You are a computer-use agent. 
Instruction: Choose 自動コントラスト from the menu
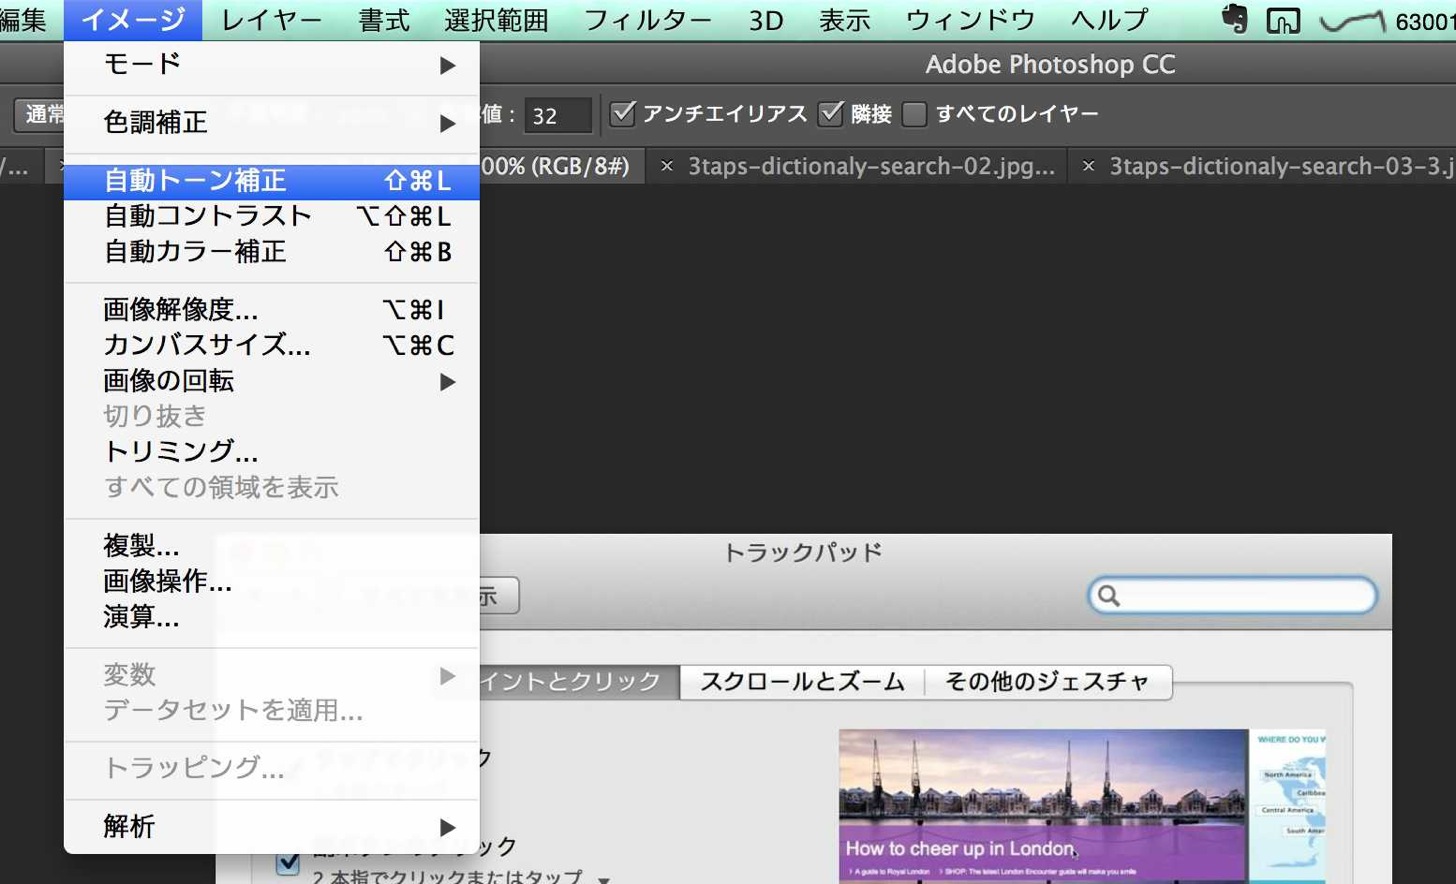coord(272,216)
